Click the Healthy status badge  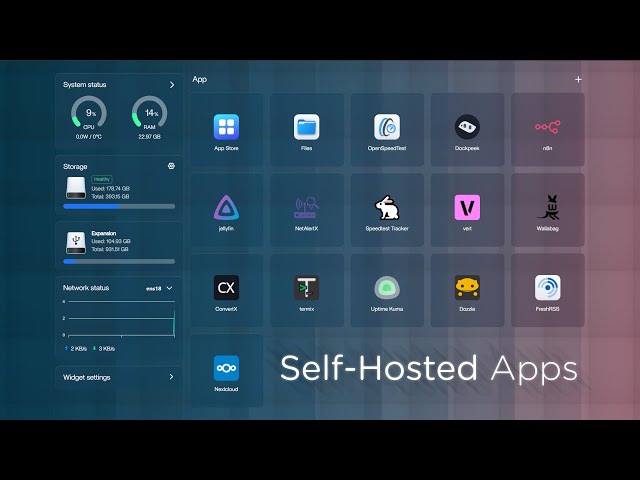click(x=102, y=179)
